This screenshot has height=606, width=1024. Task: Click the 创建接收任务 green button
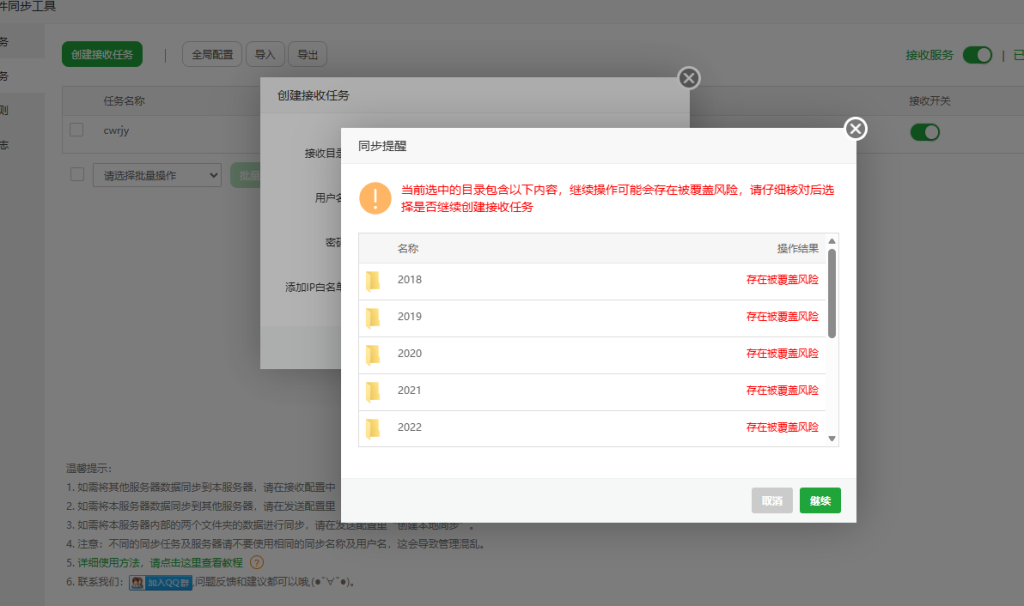click(103, 55)
